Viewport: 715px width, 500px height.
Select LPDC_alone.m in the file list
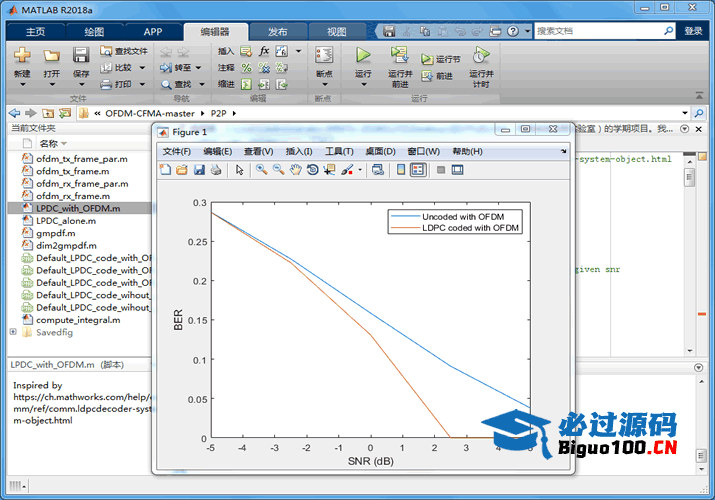coord(66,221)
